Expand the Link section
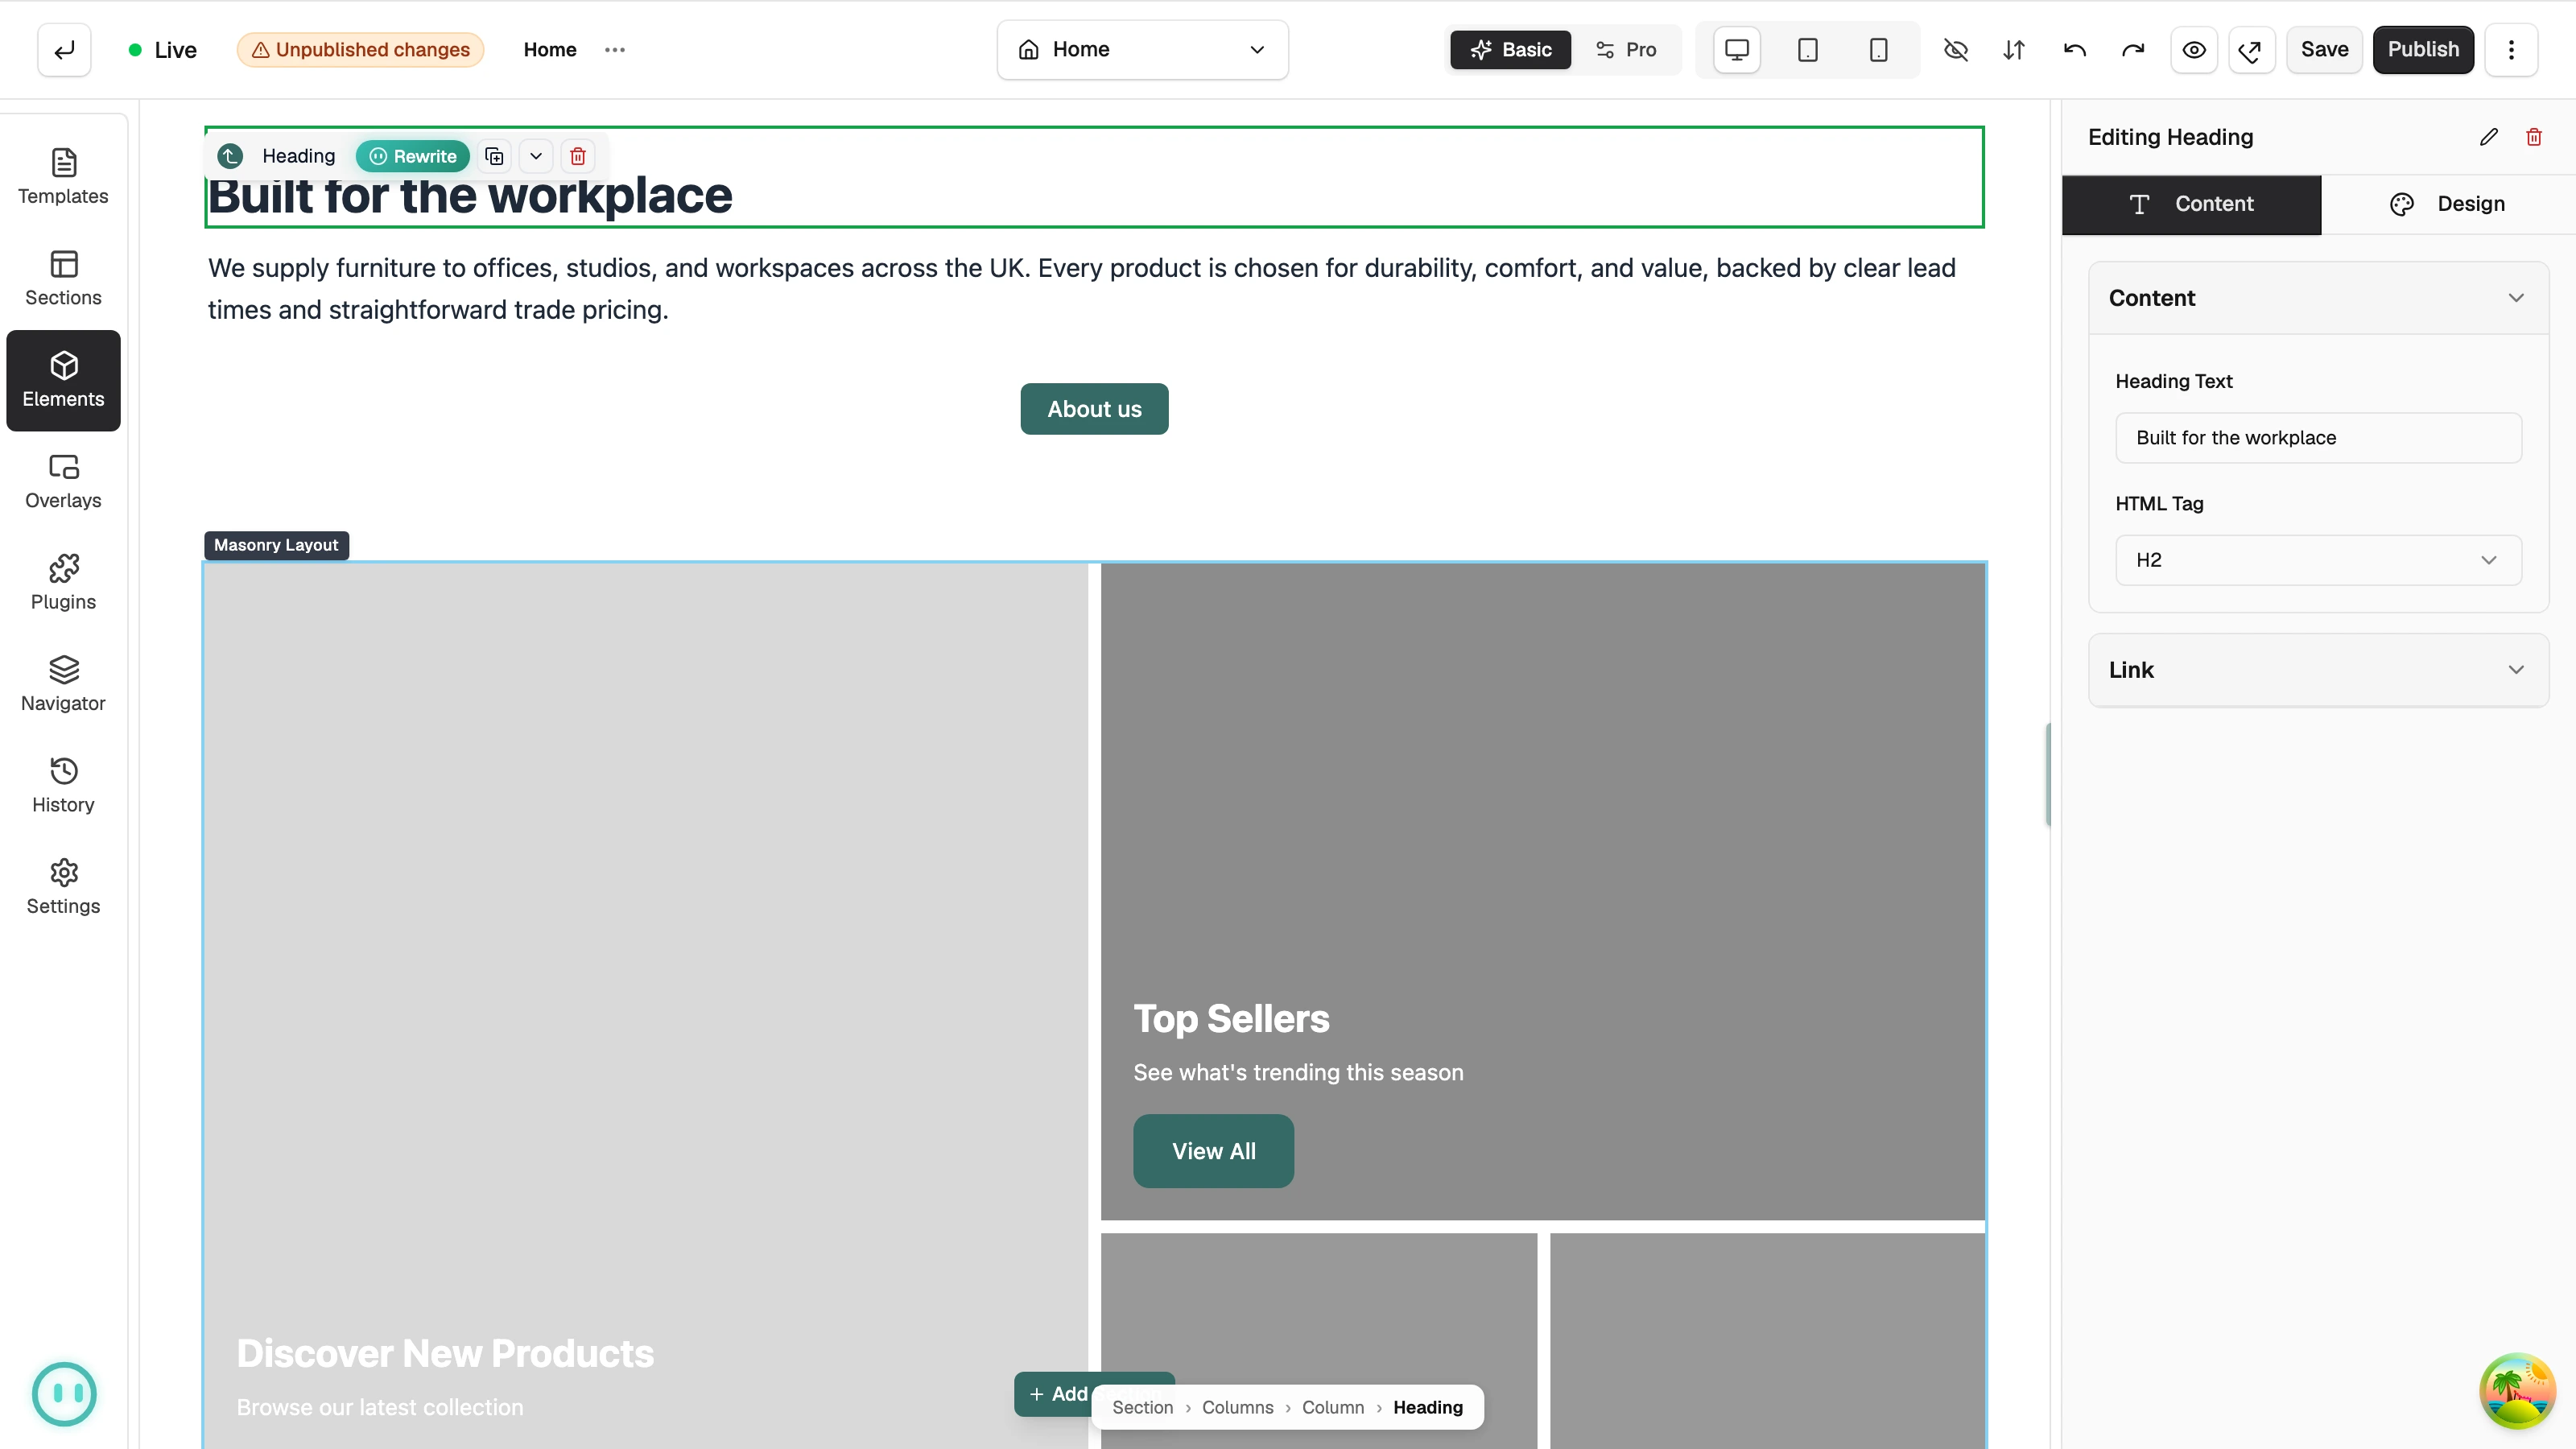 pyautogui.click(x=2318, y=670)
